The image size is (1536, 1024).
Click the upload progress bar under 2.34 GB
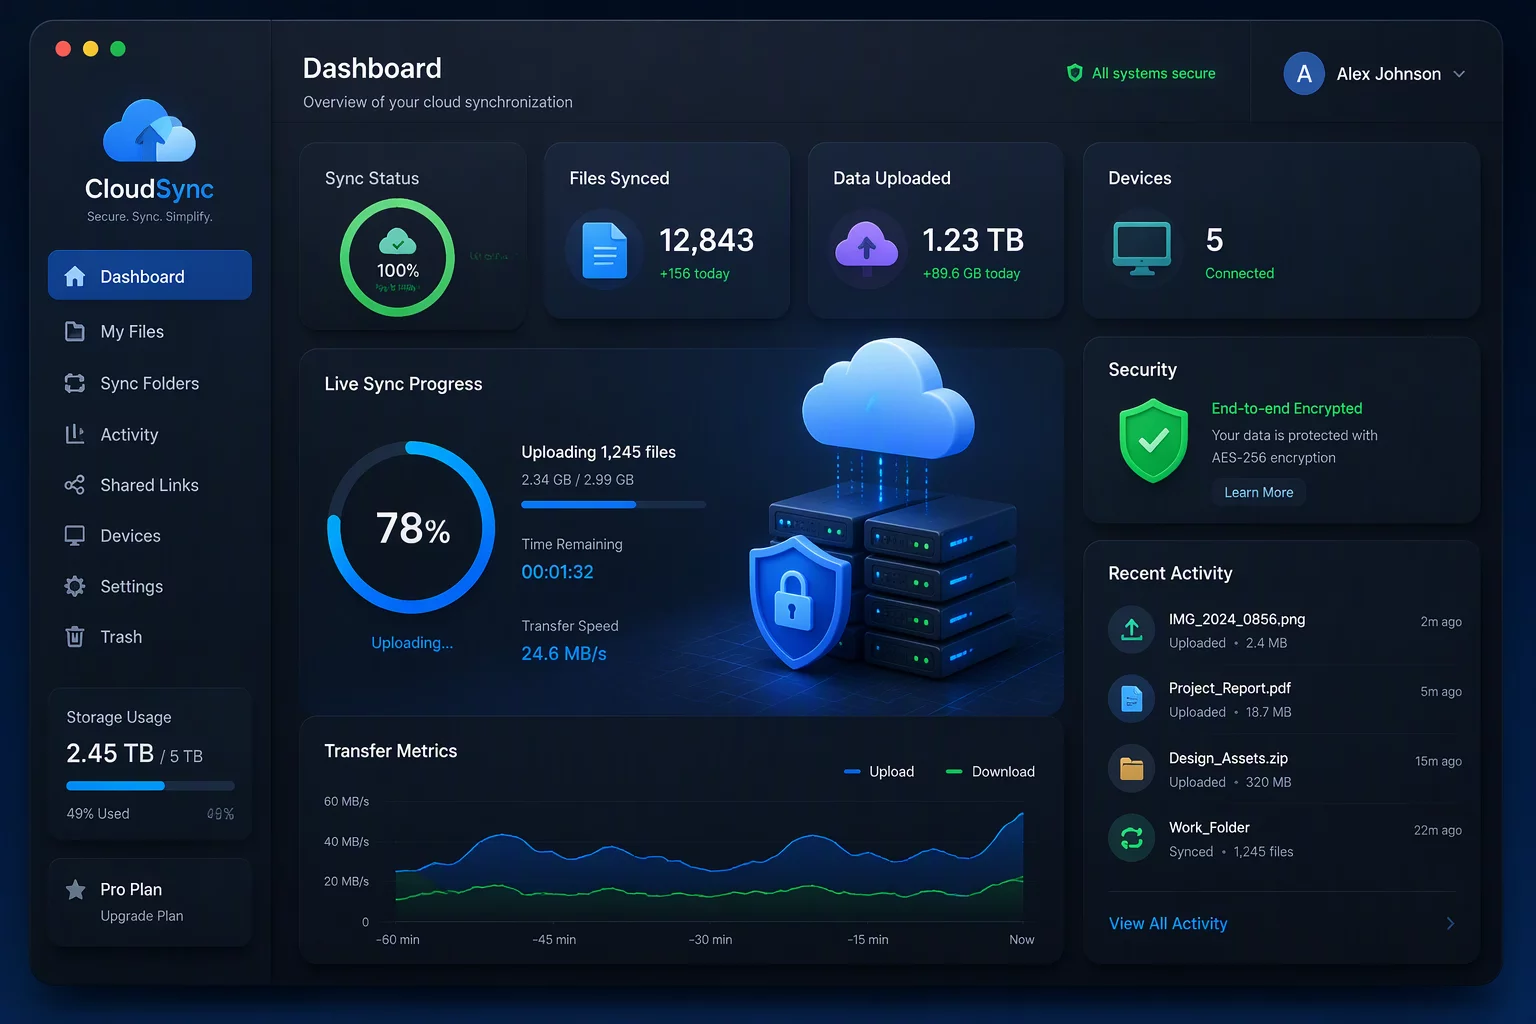coord(614,505)
